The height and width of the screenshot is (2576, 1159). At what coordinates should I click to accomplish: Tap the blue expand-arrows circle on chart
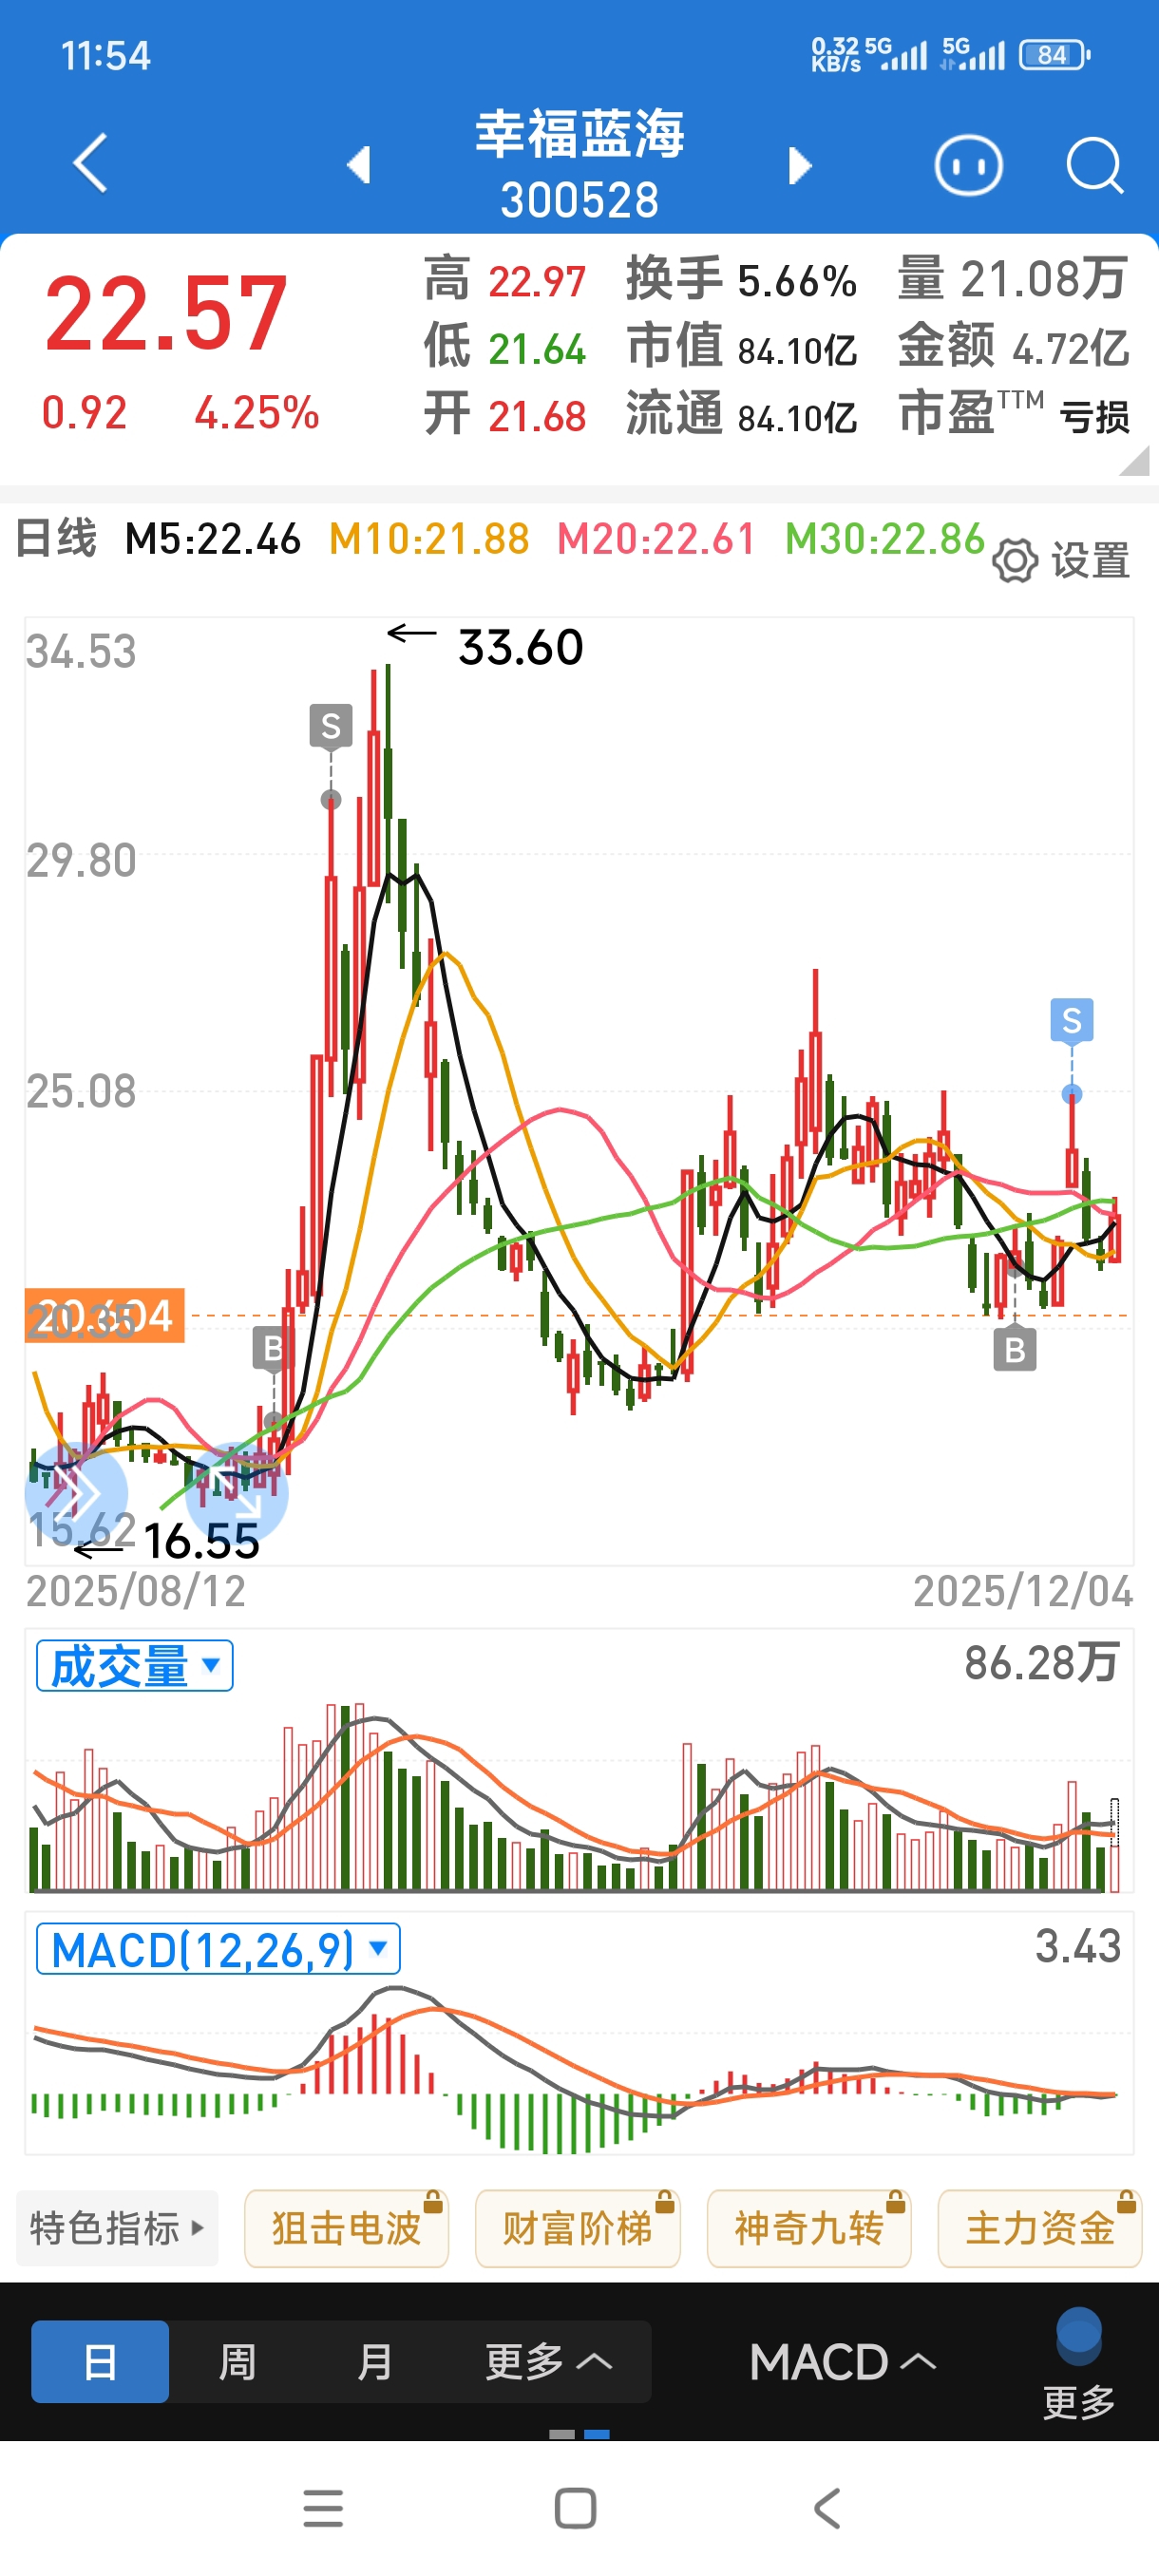coord(237,1493)
